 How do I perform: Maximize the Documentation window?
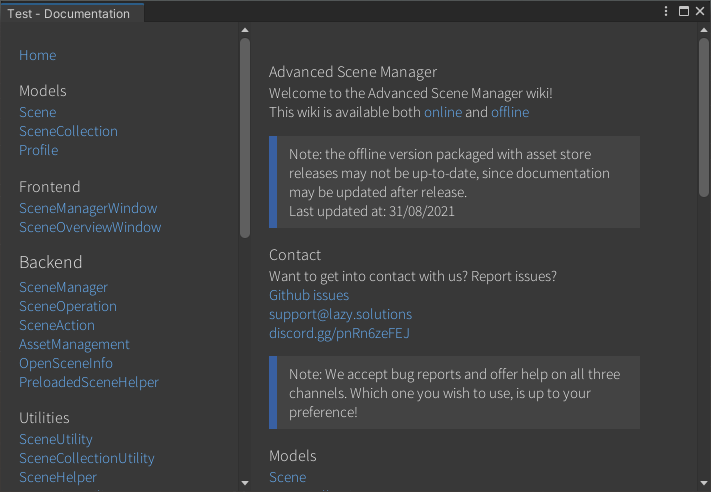pyautogui.click(x=684, y=11)
